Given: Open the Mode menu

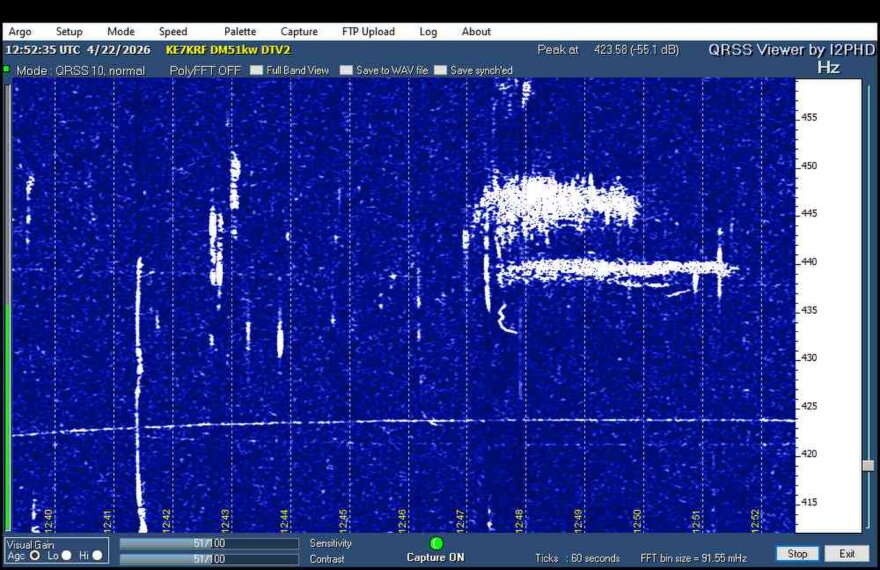Looking at the screenshot, I should point(121,32).
